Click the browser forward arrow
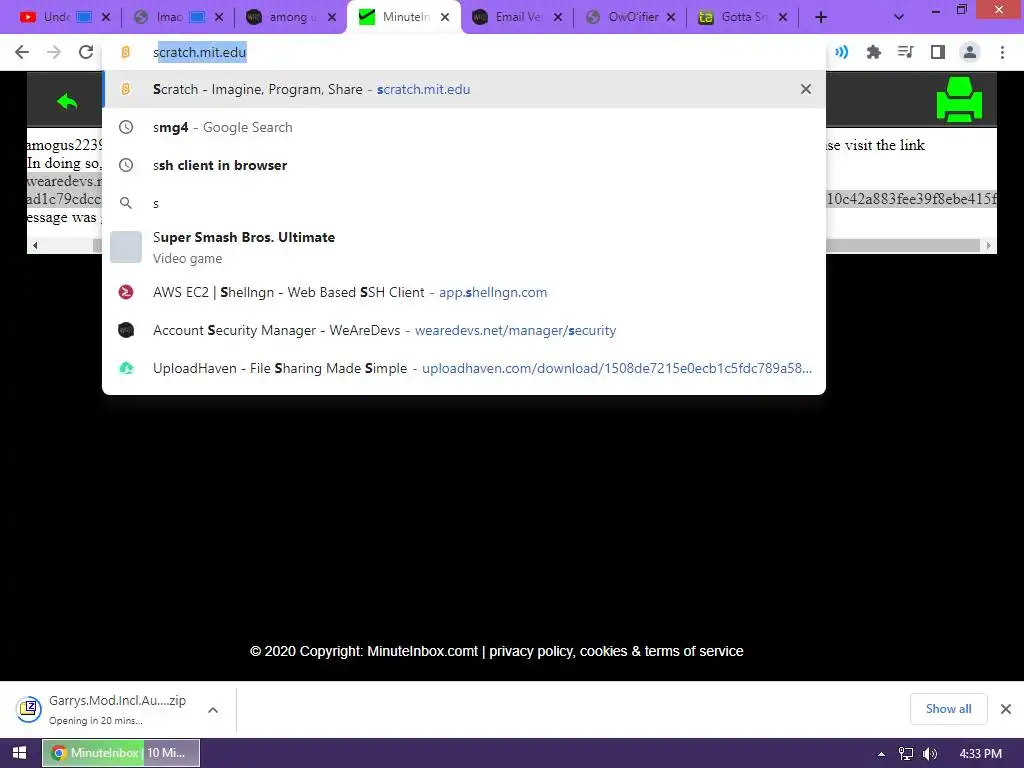This screenshot has height=768, width=1024. coord(54,52)
